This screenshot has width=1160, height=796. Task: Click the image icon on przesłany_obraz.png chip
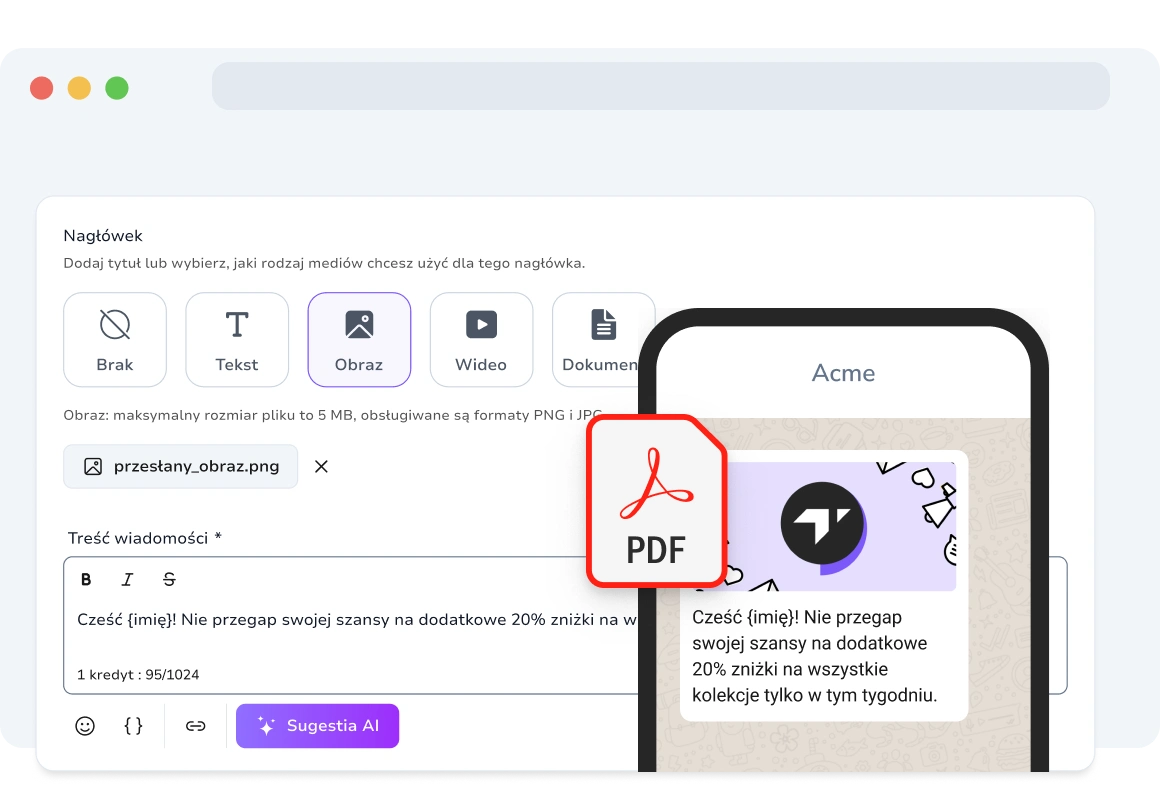(92, 466)
